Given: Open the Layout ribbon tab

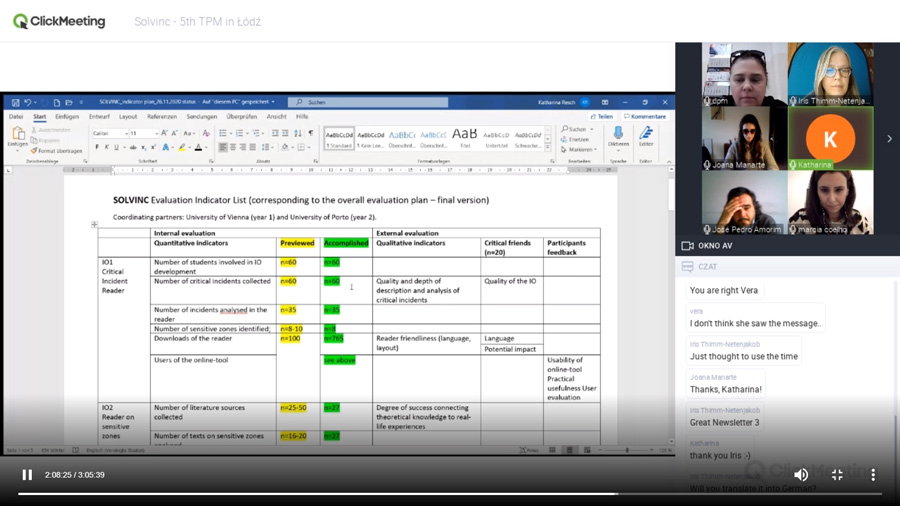Looking at the screenshot, I should (x=128, y=116).
